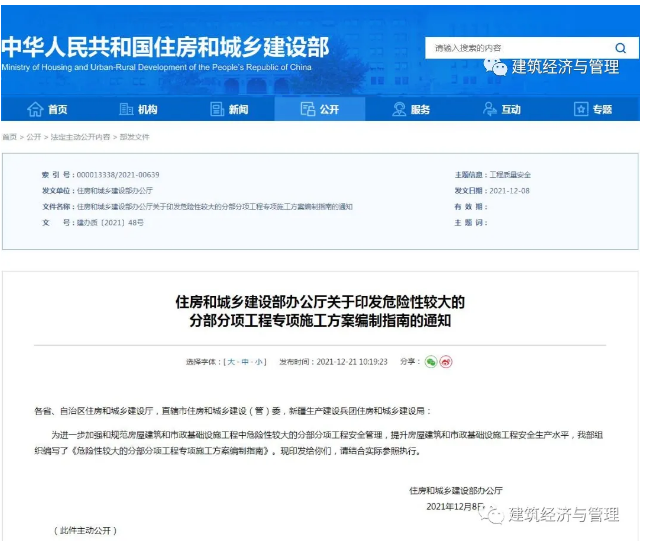Screen dimensions: 648x541
Task: Click the ministry name header logo
Action: pyautogui.click(x=165, y=50)
